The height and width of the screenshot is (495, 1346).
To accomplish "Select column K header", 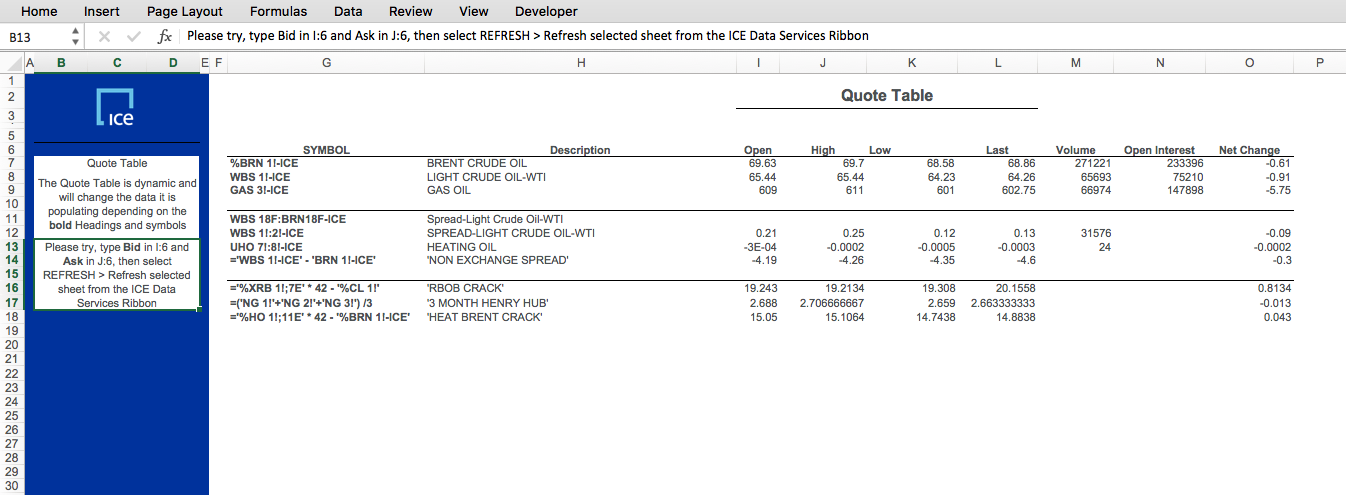I will (x=911, y=63).
